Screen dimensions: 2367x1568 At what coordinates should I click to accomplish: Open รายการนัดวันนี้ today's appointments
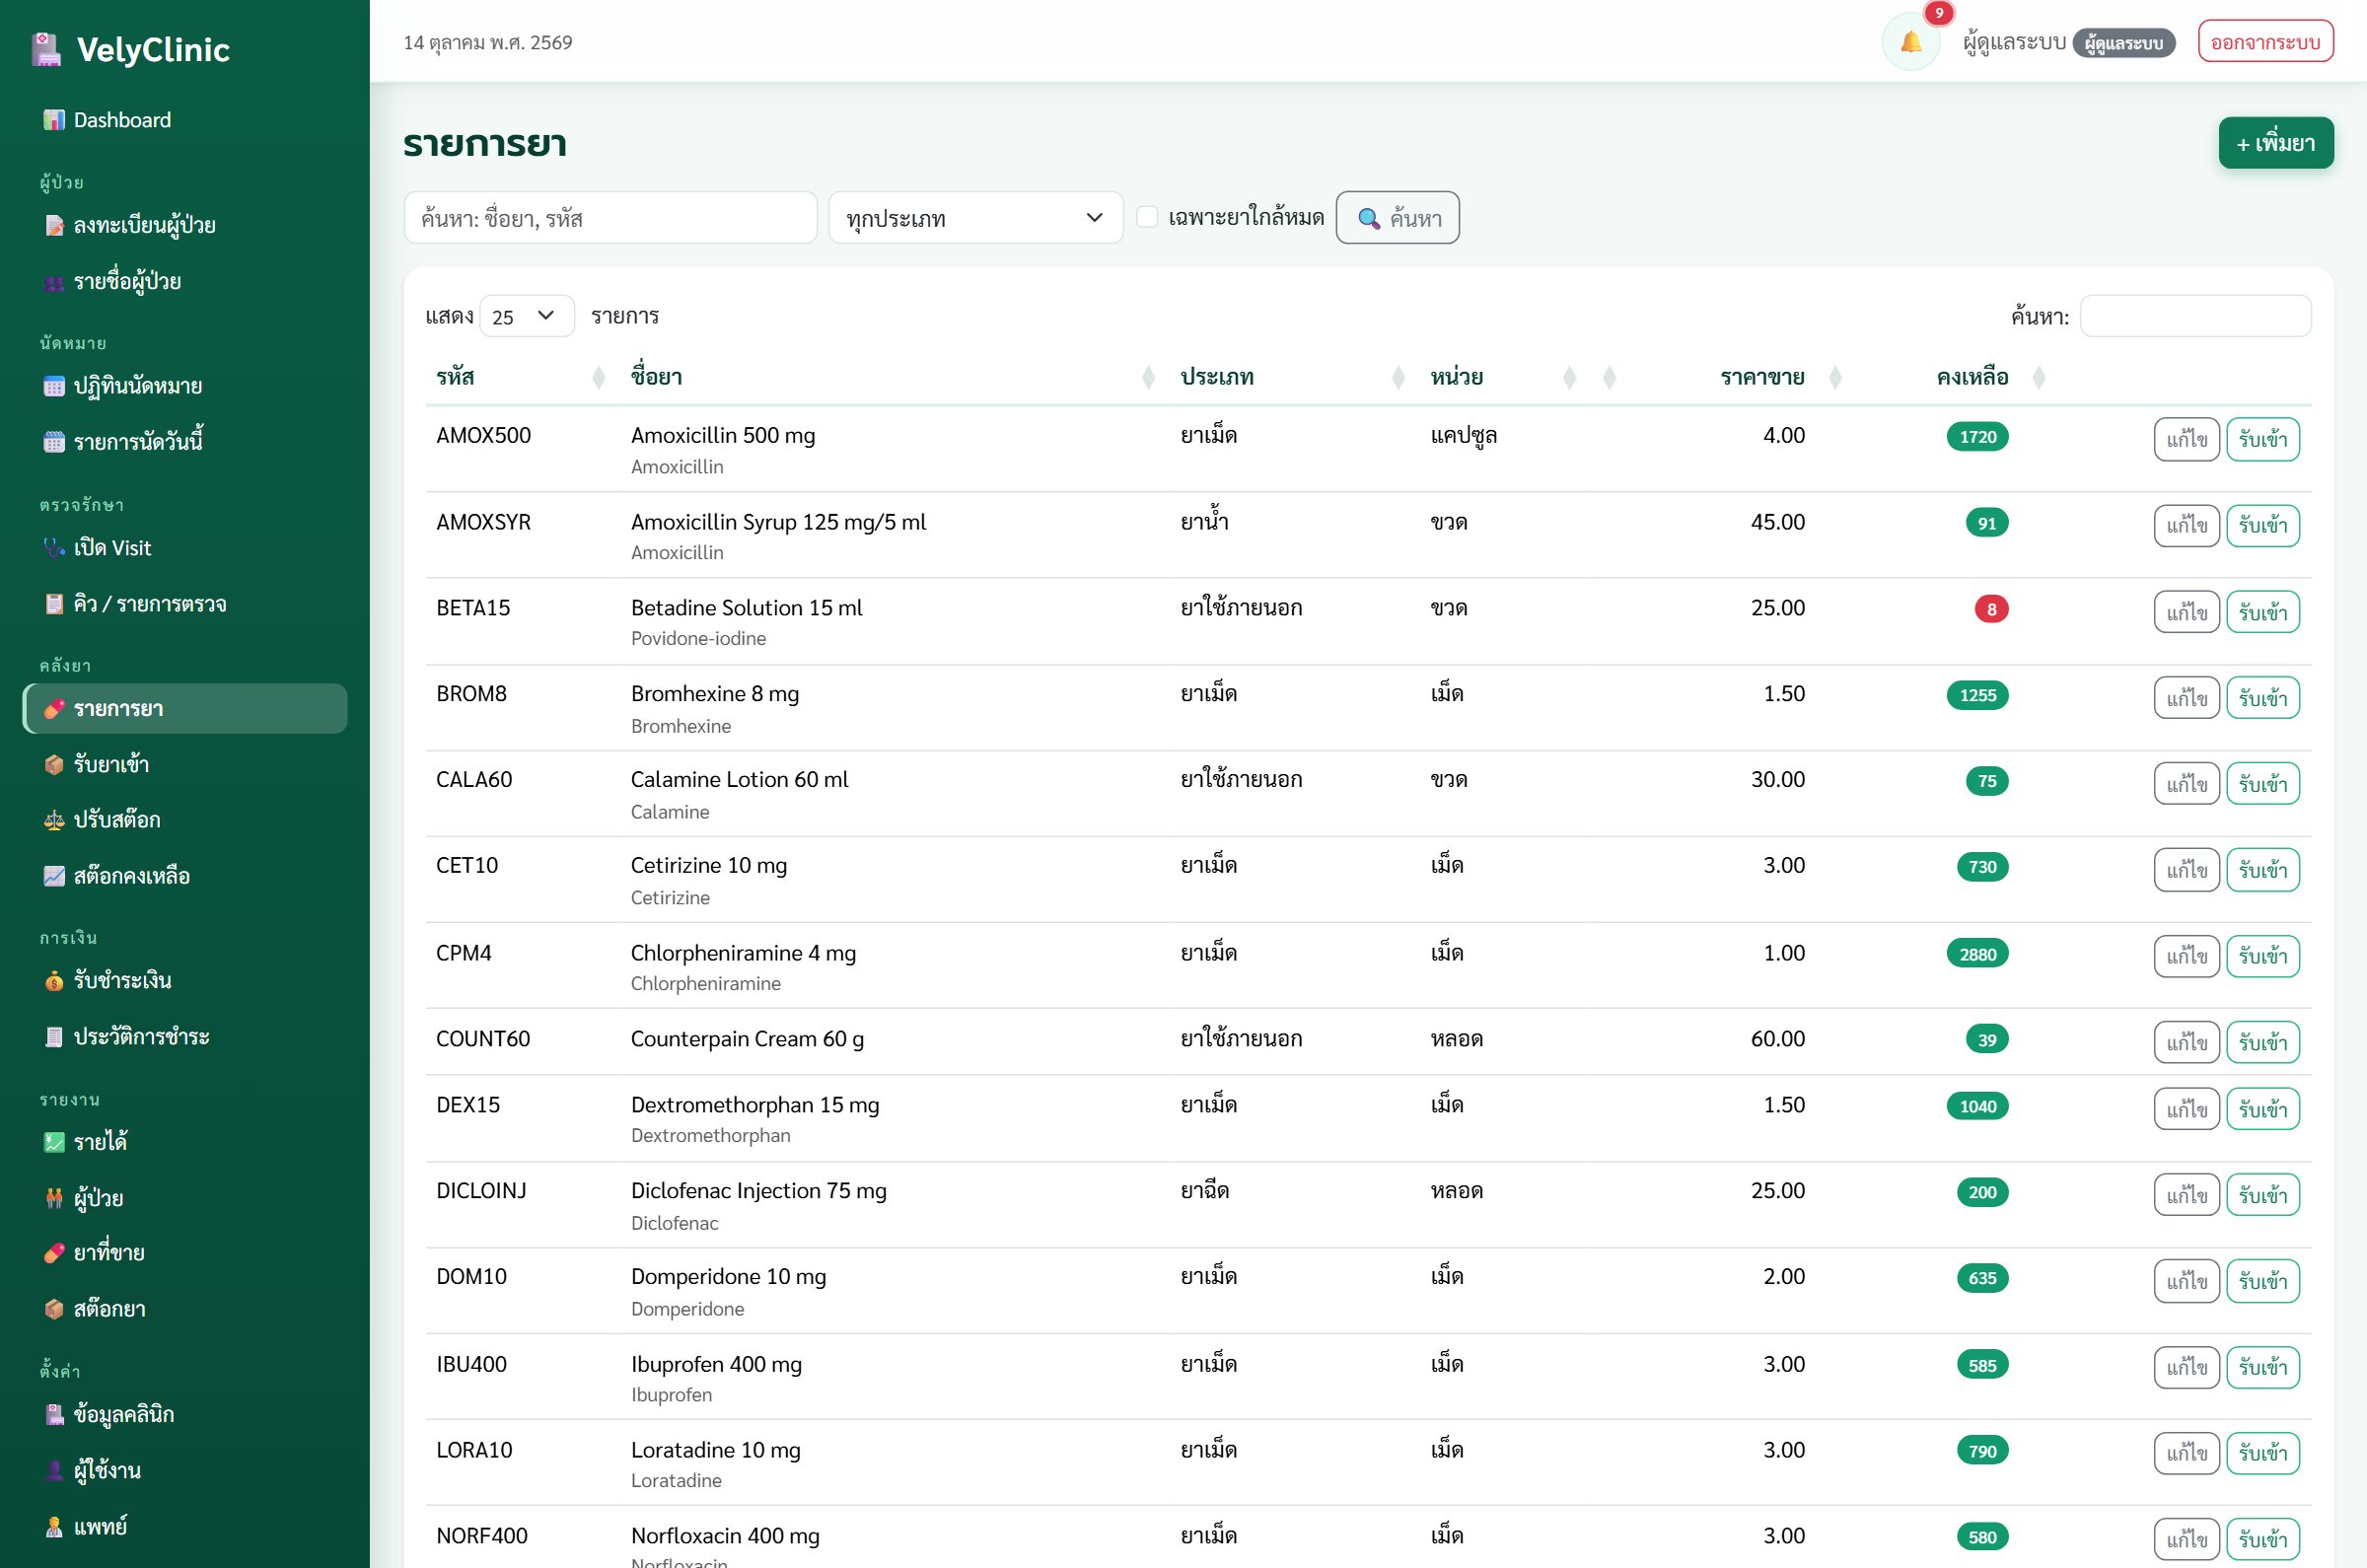tap(185, 441)
